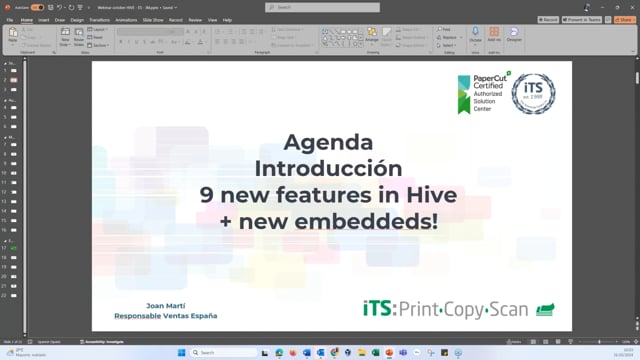Open the Layout dropdown
Image resolution: width=640 pixels, height=360 pixels.
(98, 29)
